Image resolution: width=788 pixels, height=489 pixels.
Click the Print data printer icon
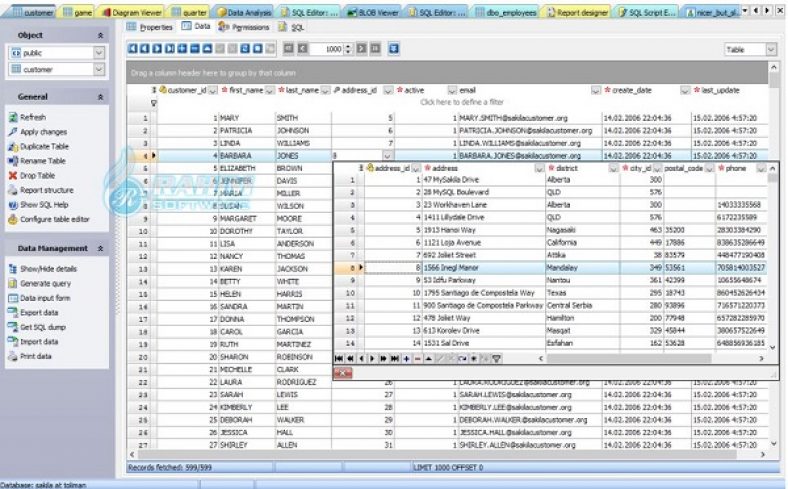click(13, 357)
